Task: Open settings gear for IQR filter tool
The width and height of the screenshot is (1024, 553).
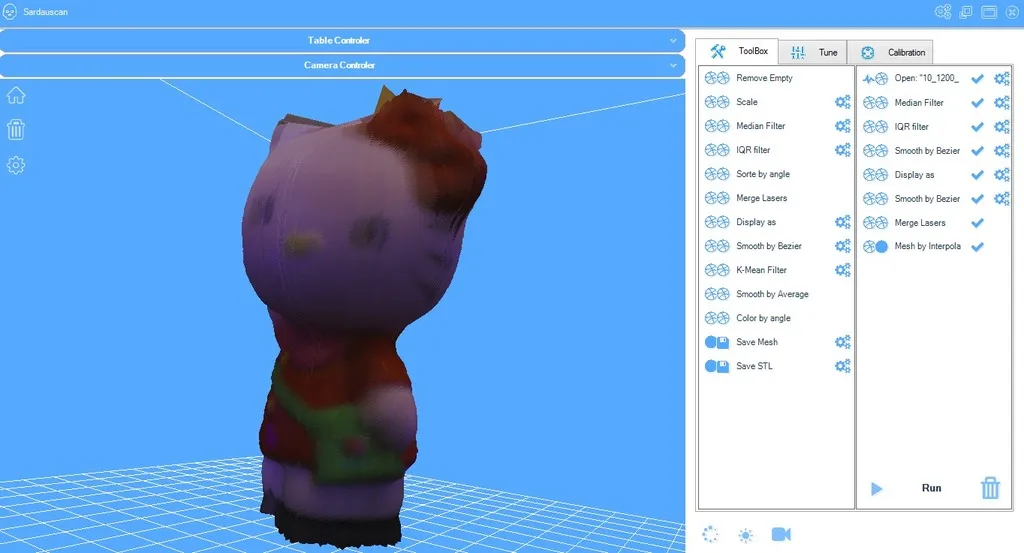Action: [842, 150]
